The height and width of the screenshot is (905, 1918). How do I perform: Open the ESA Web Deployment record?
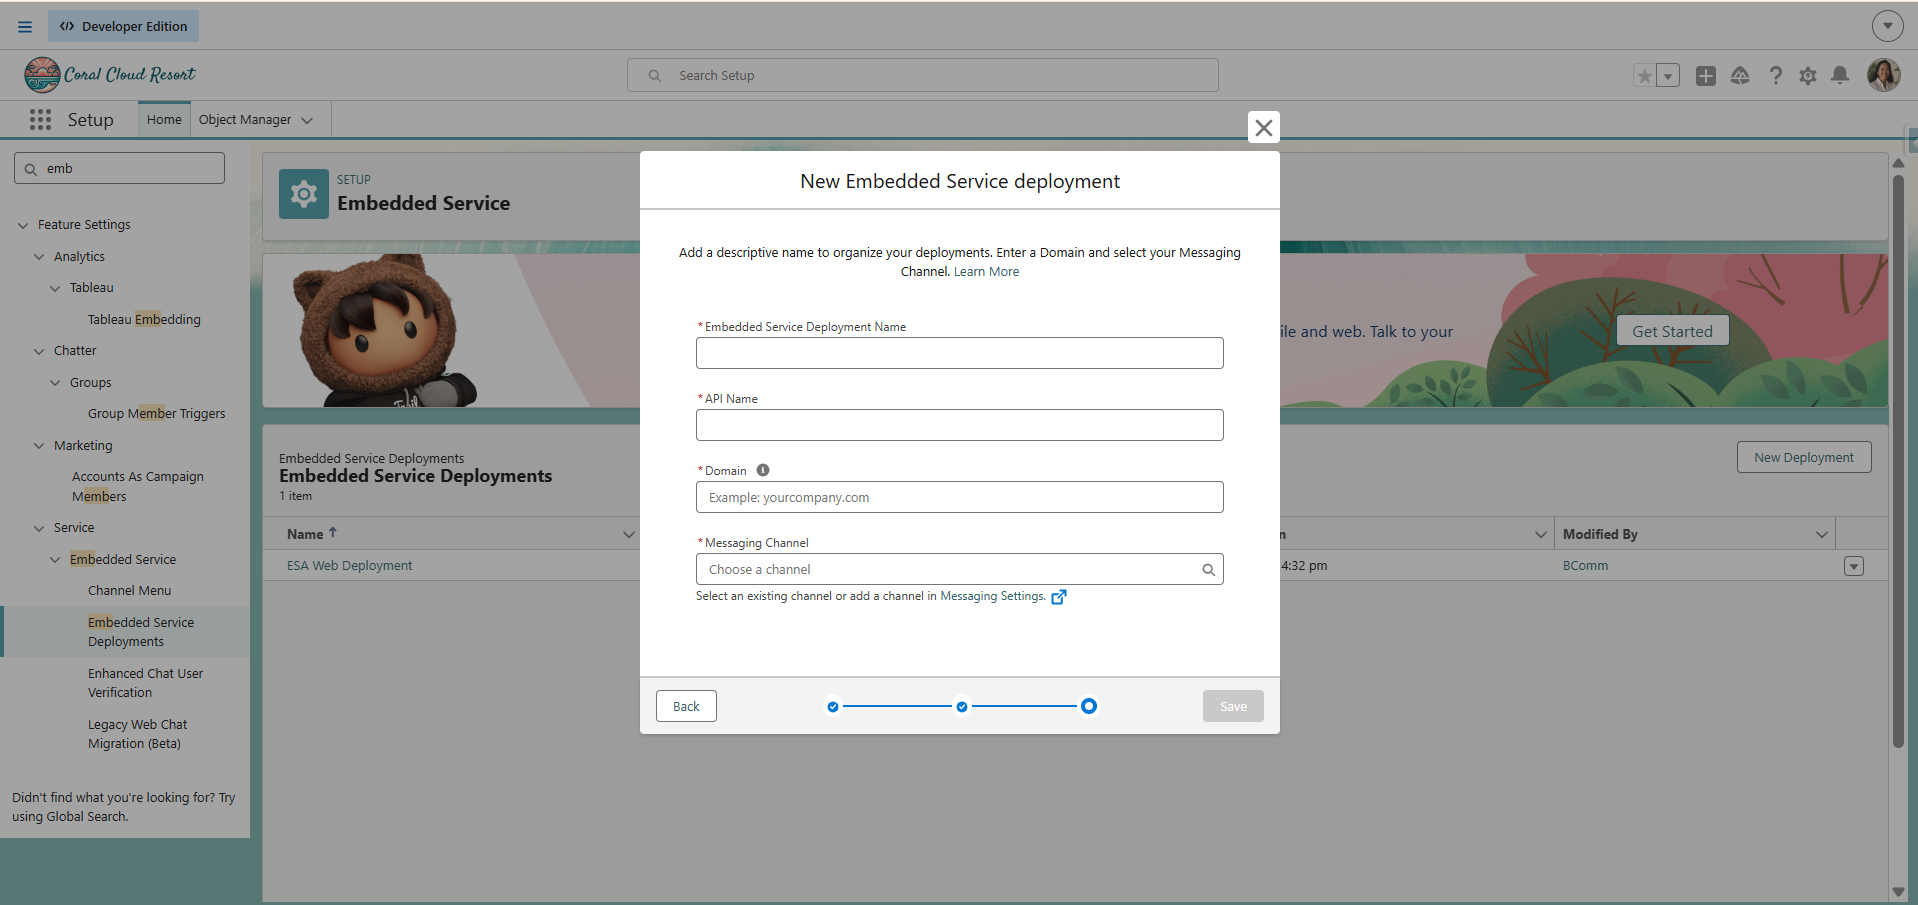349,566
